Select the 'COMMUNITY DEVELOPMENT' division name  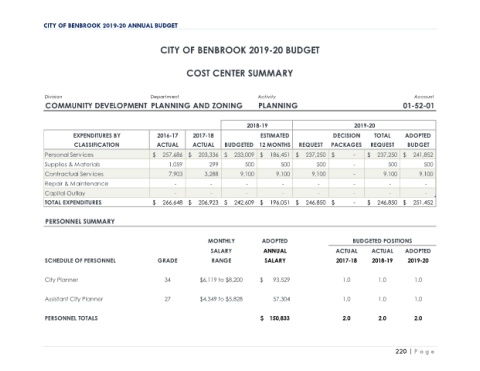(96, 106)
